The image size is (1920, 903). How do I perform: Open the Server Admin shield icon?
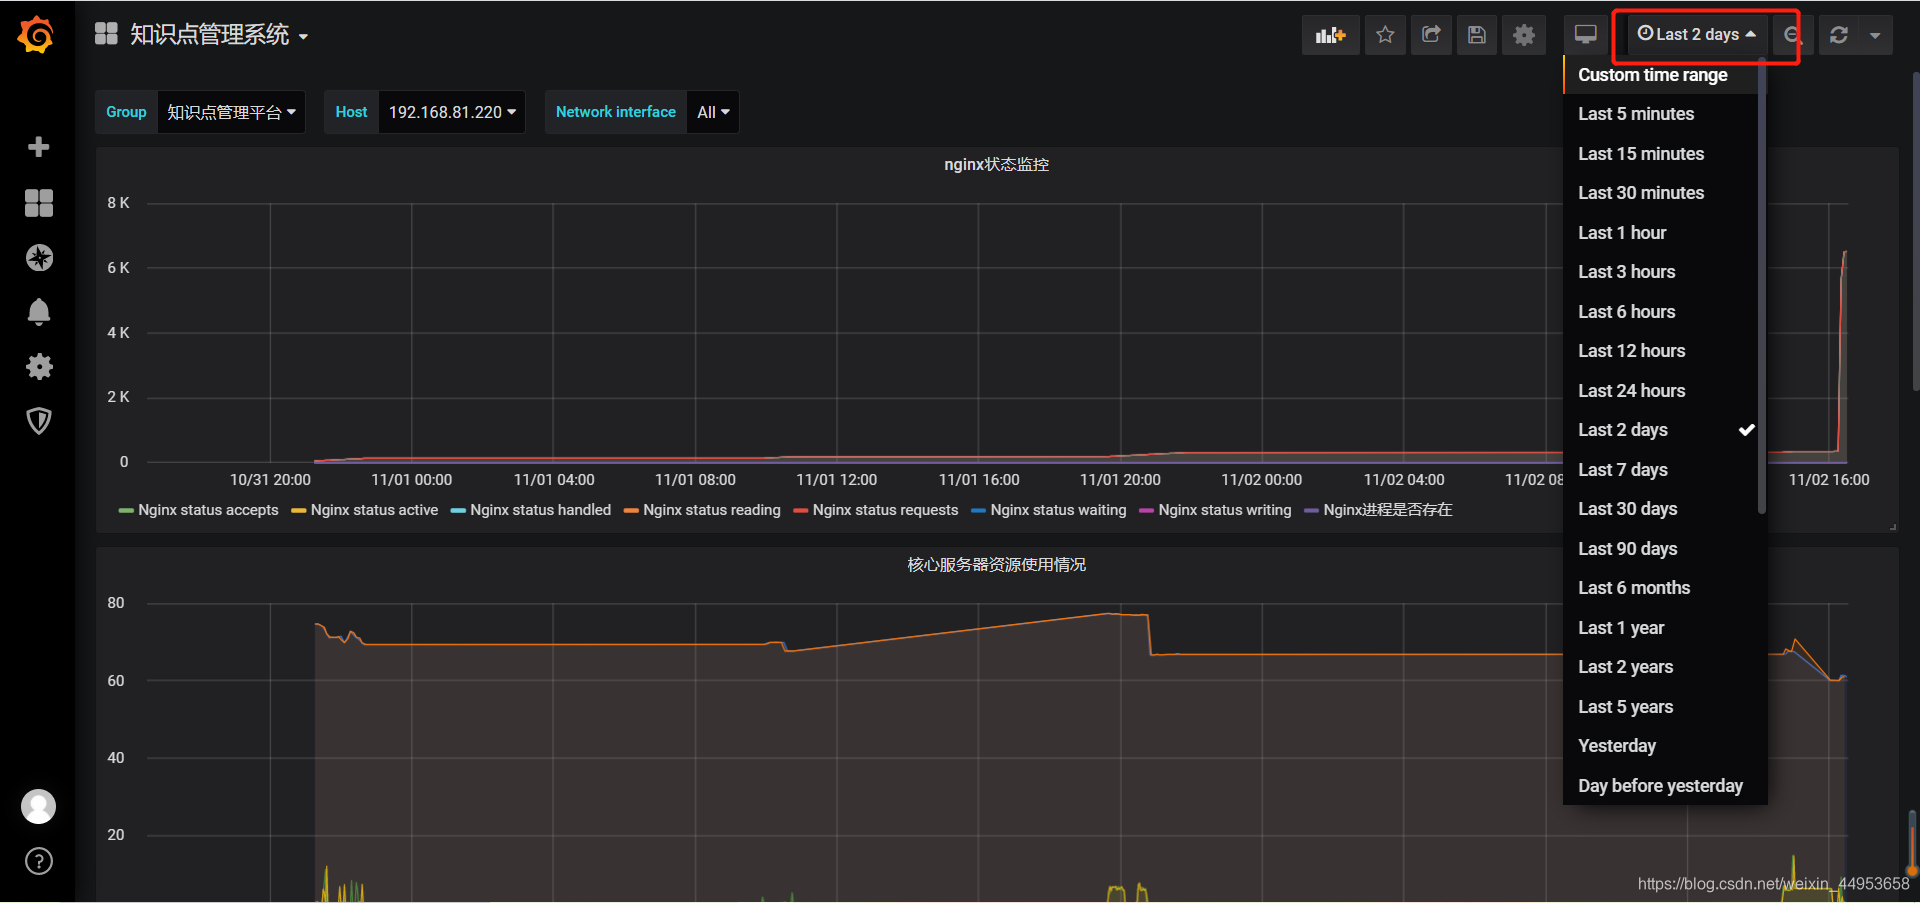tap(39, 421)
